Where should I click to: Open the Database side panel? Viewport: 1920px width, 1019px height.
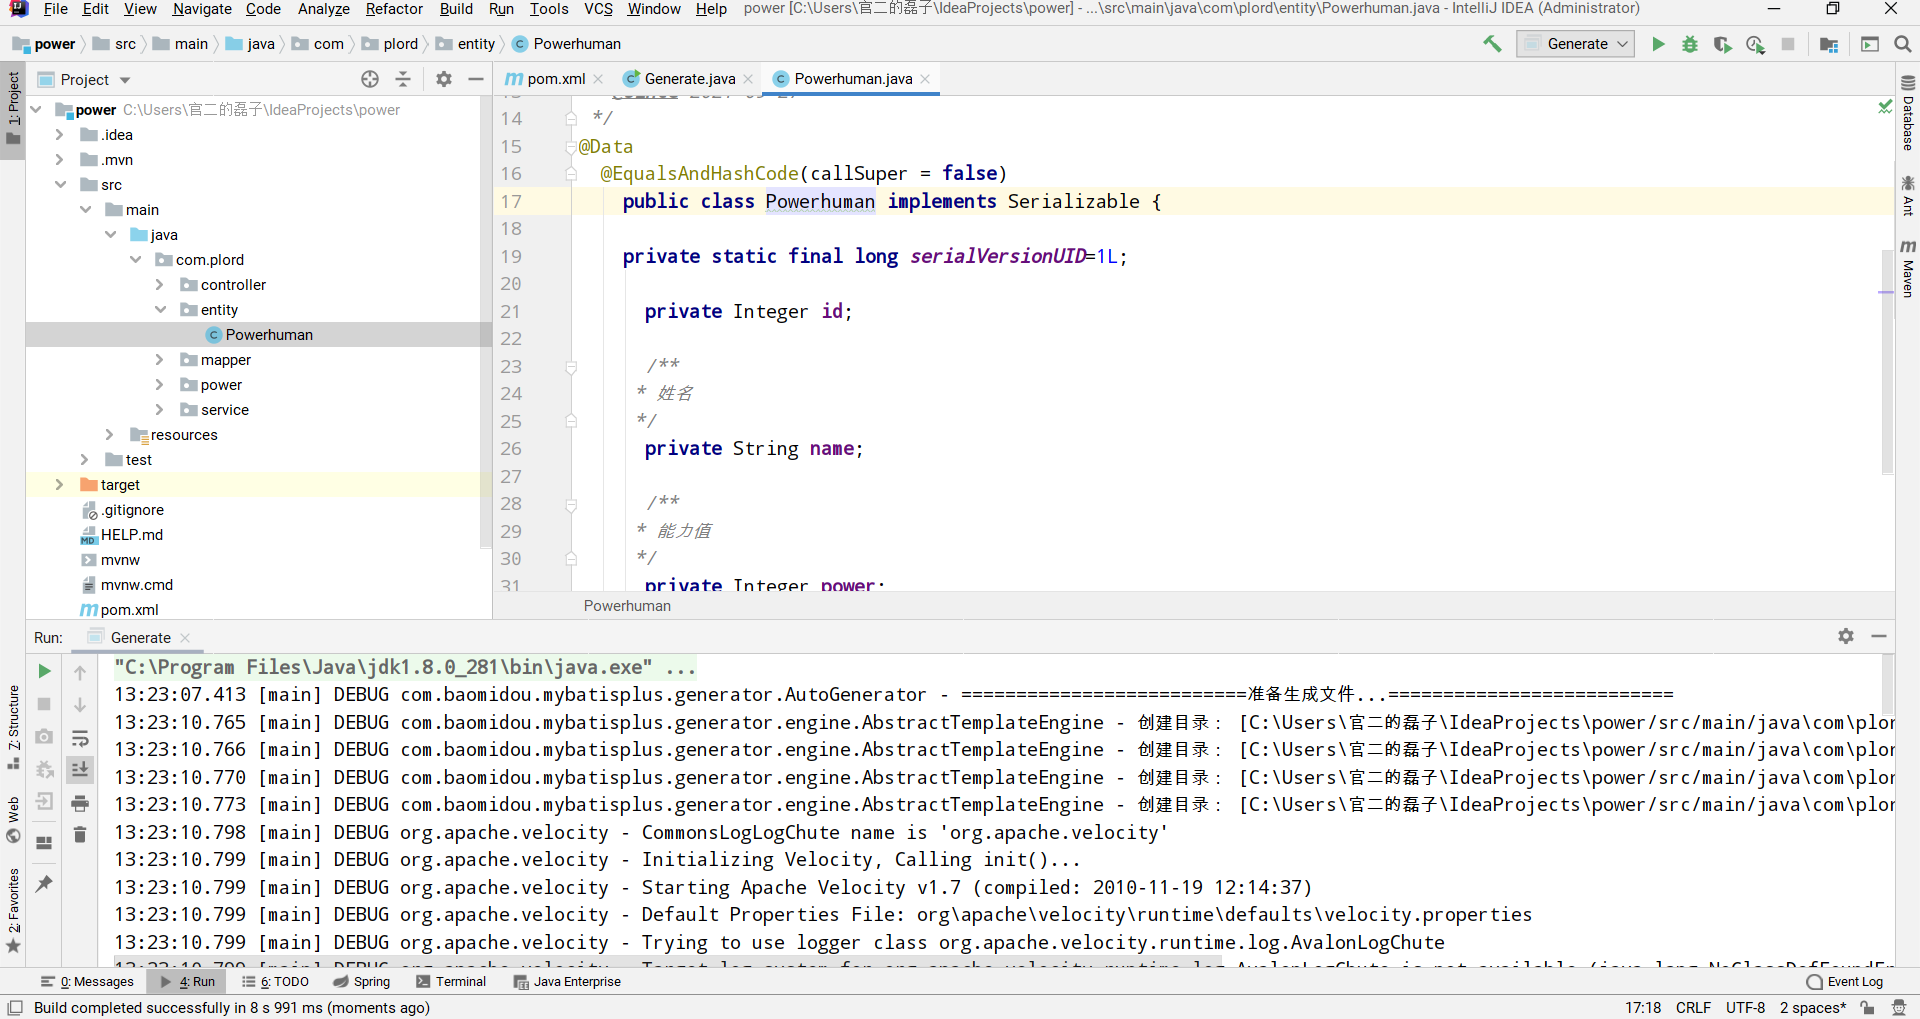tap(1908, 113)
